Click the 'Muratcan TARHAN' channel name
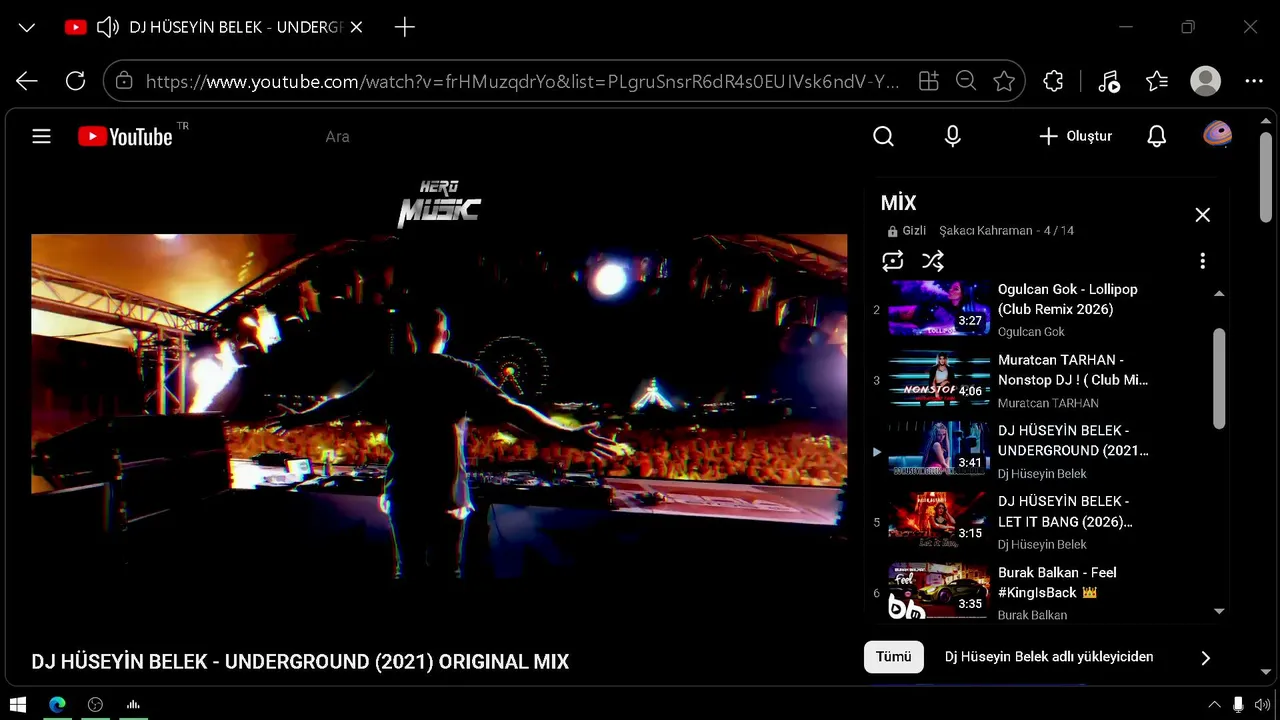Image resolution: width=1280 pixels, height=720 pixels. 1048,403
